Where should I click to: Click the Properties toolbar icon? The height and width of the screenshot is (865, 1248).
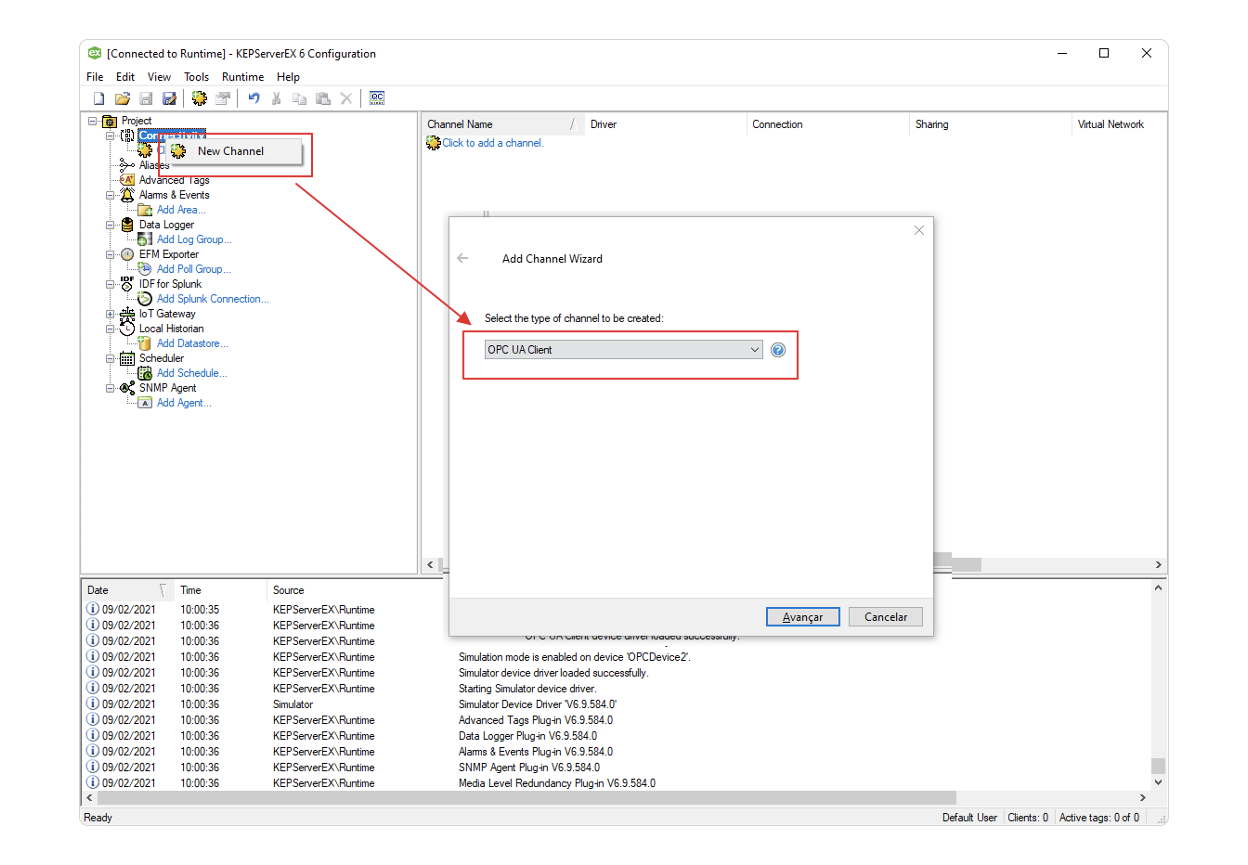click(222, 98)
